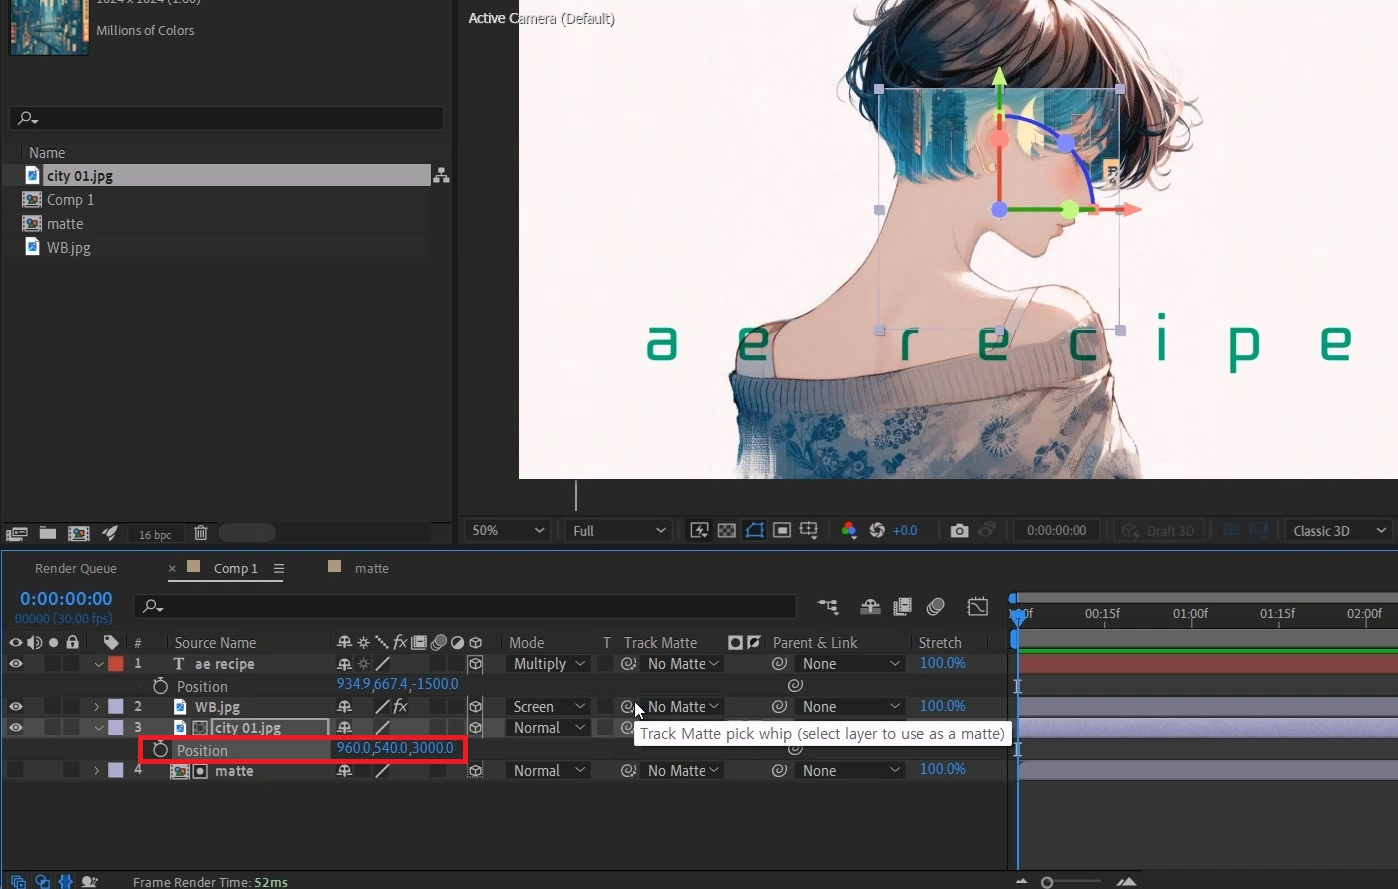Enable motion blur for all layers
Viewport: 1398px width, 889px height.
(936, 607)
